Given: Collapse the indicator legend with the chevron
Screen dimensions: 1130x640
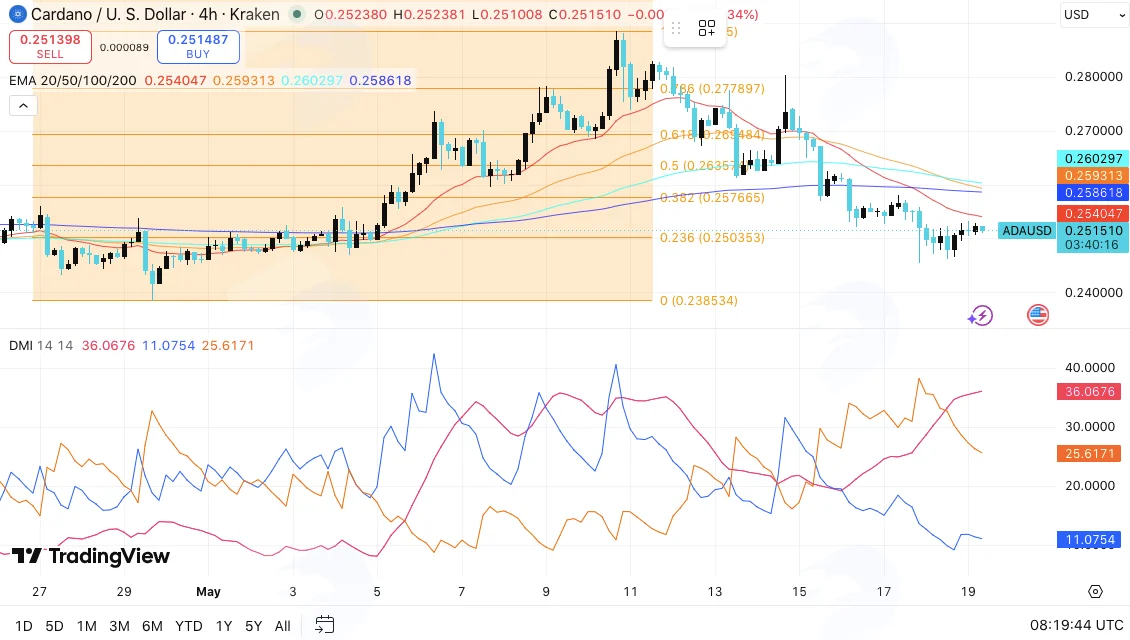Looking at the screenshot, I should pyautogui.click(x=23, y=106).
